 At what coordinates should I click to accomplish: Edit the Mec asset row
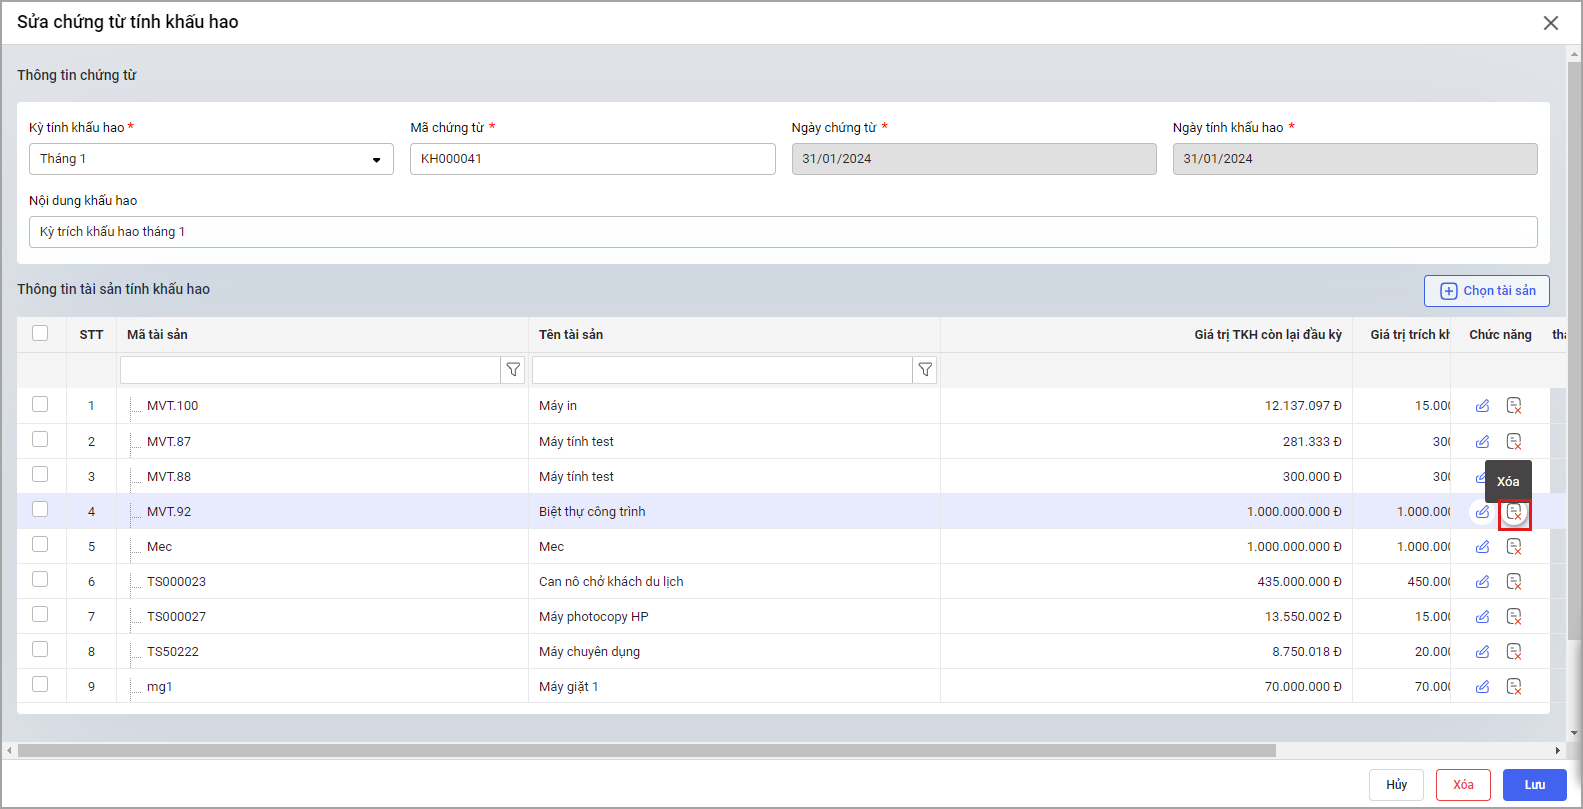1482,547
